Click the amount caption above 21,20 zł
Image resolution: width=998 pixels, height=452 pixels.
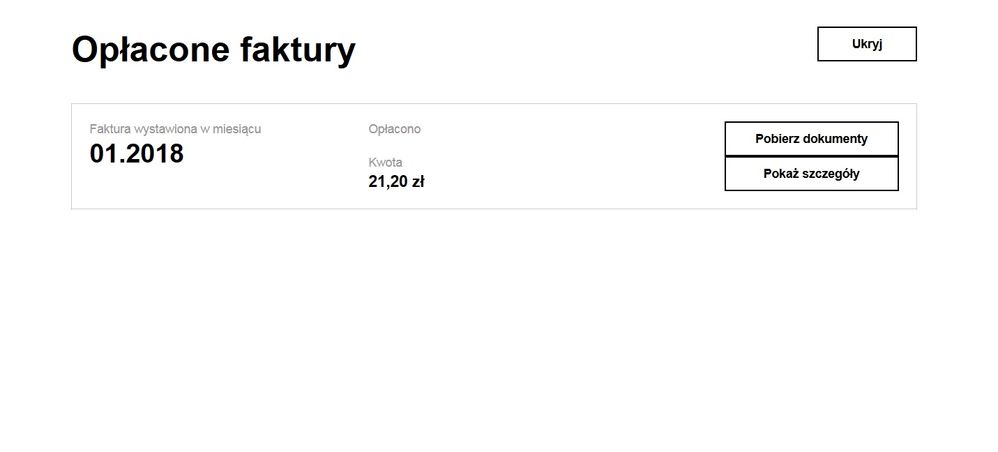tap(385, 162)
